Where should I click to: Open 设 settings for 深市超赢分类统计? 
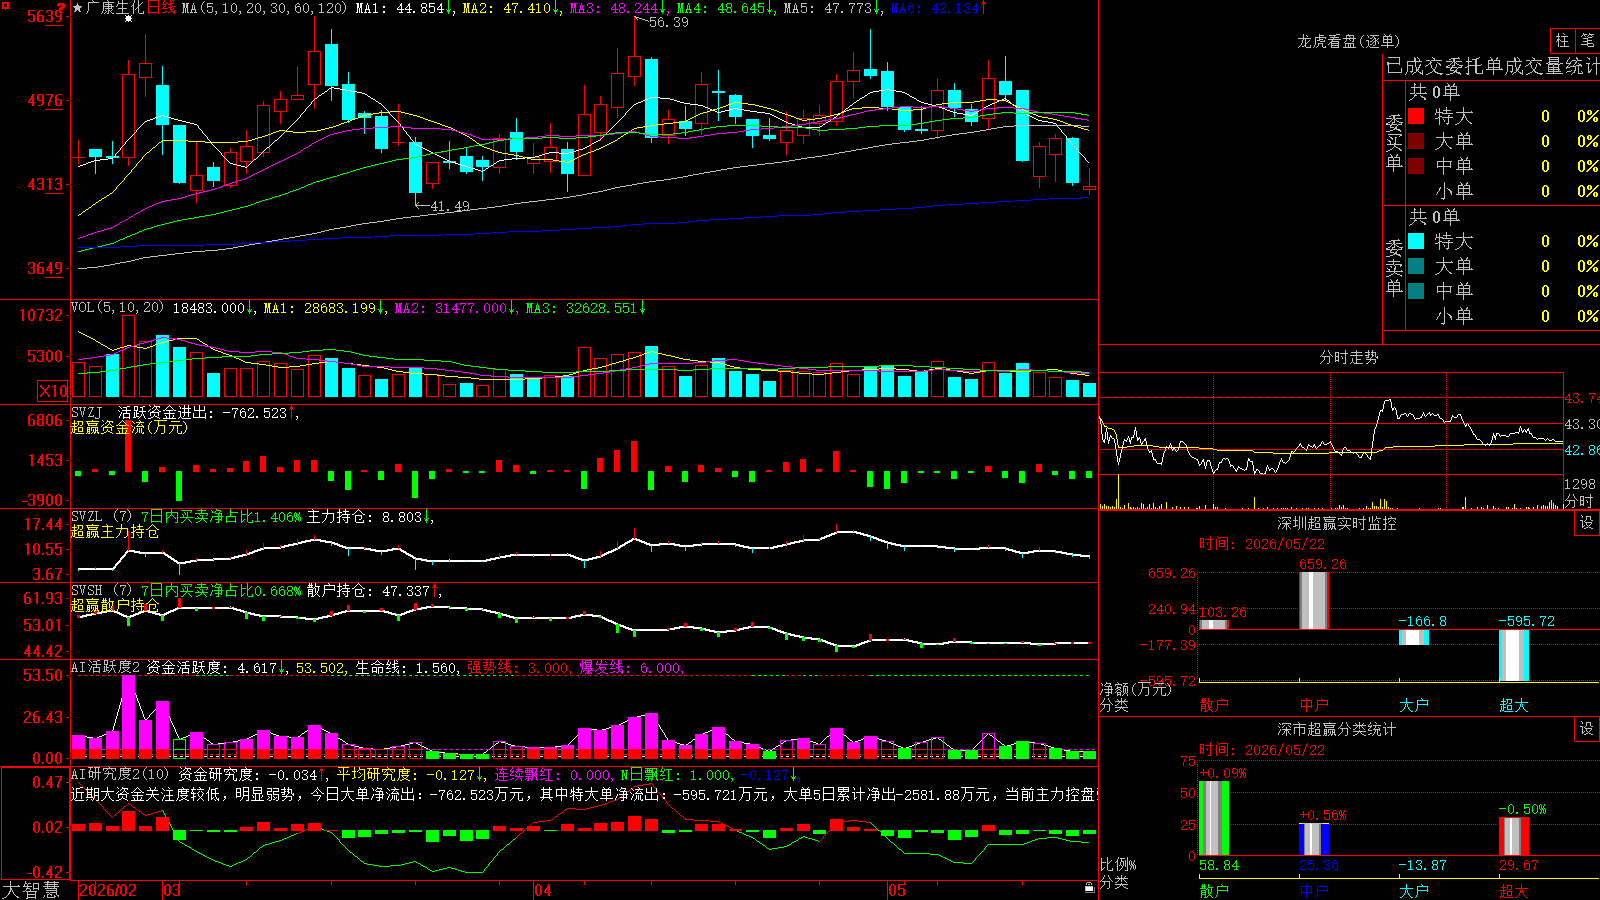click(1587, 729)
